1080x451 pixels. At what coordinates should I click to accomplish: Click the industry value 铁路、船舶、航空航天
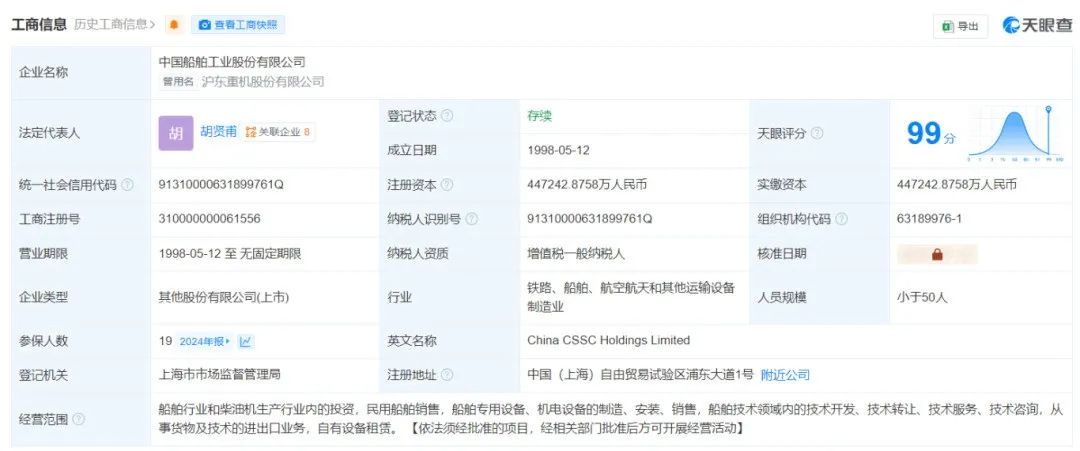[x=631, y=297]
